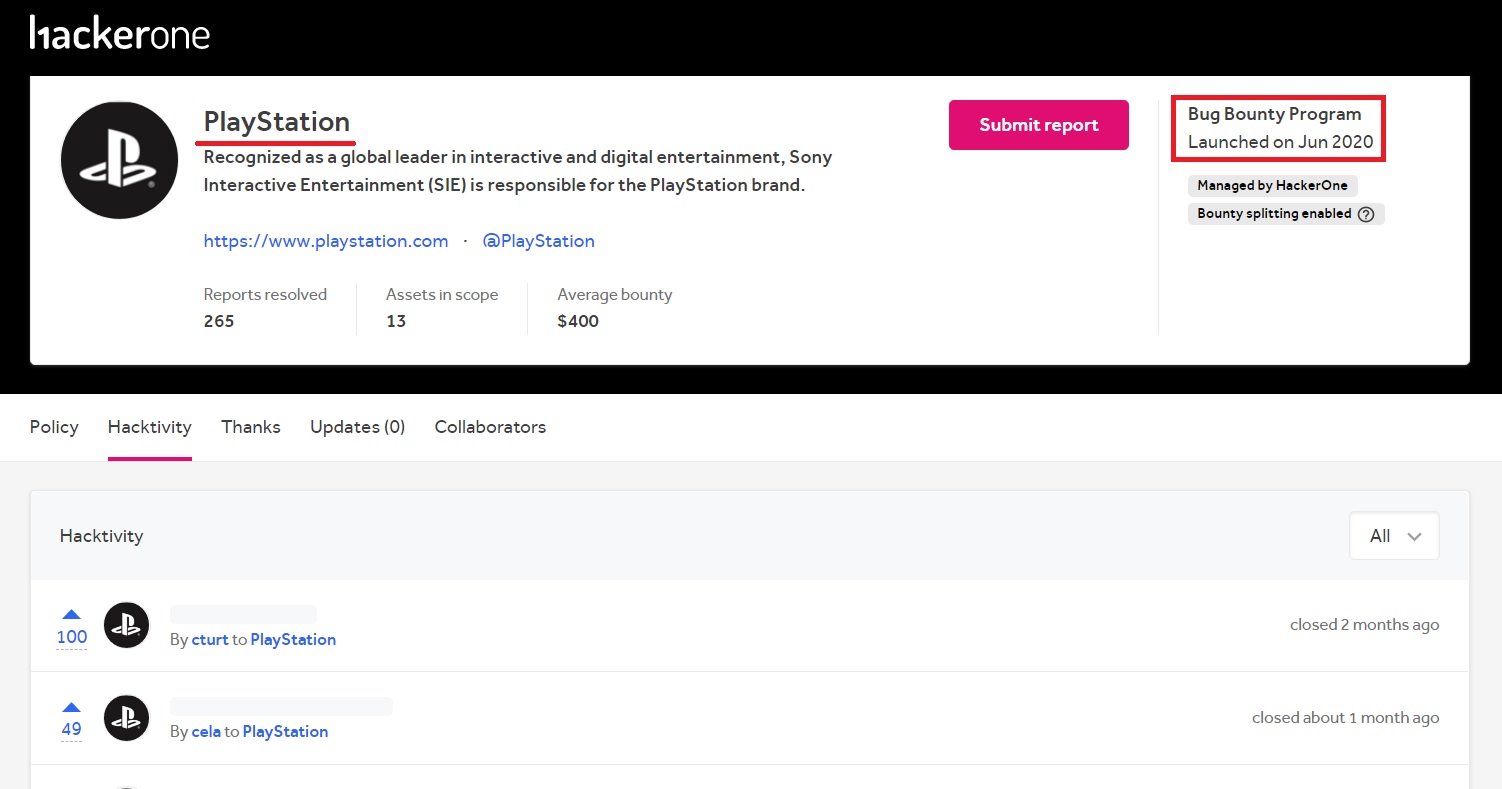Image resolution: width=1502 pixels, height=789 pixels.
Task: Click PlayStation link in cturt's report
Action: pos(293,640)
